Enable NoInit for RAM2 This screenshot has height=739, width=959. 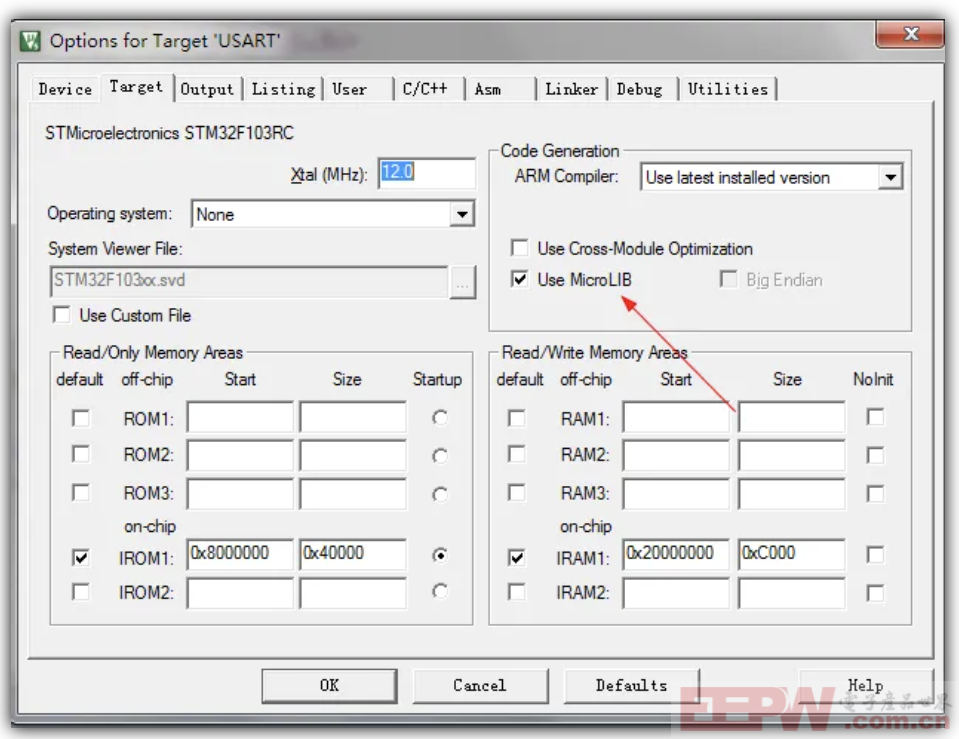(x=875, y=455)
